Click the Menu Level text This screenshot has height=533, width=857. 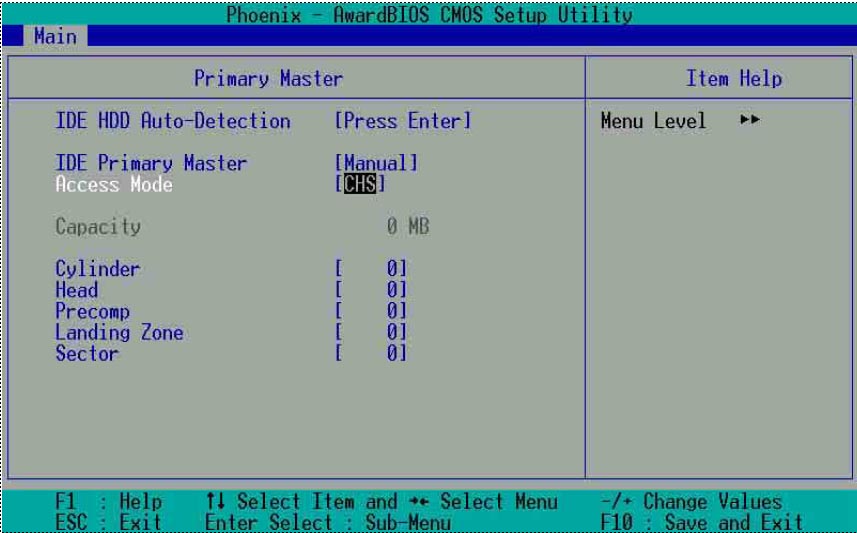coord(653,121)
